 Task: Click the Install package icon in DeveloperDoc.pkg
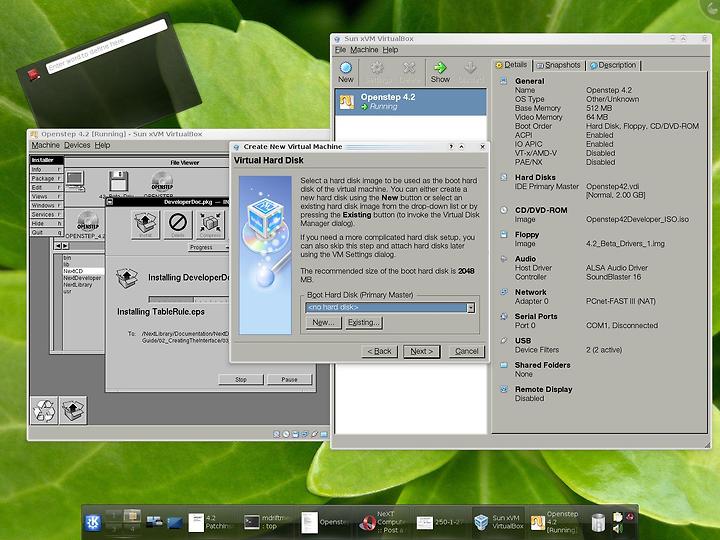(x=145, y=224)
